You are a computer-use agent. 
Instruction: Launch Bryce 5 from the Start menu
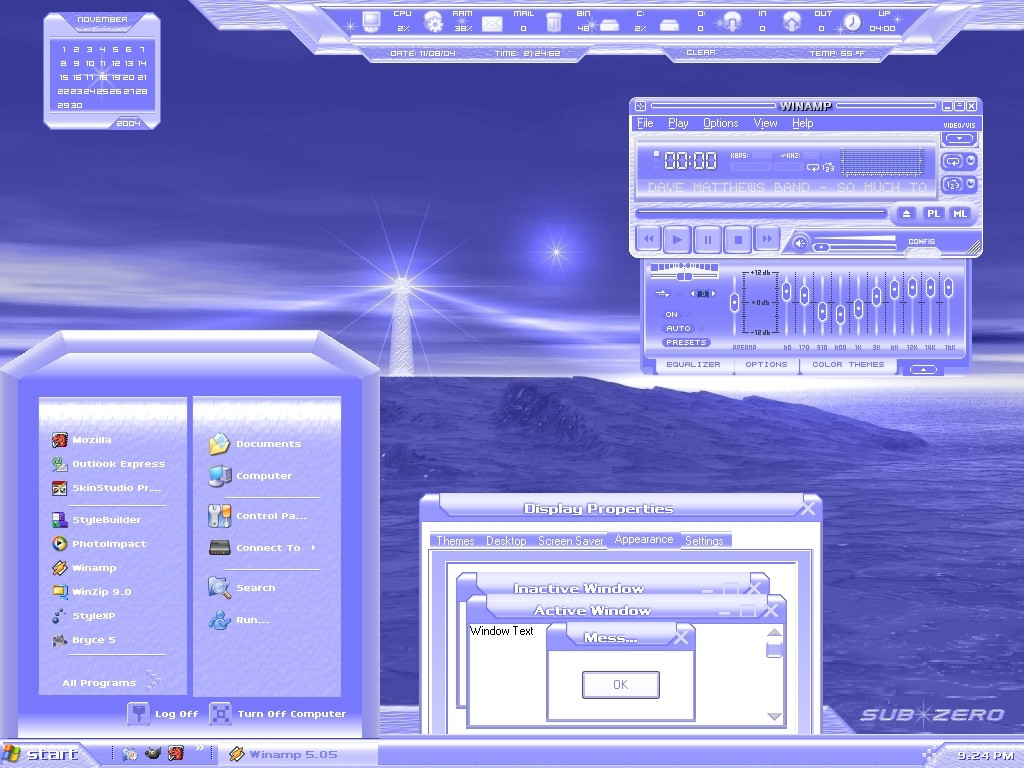point(84,639)
